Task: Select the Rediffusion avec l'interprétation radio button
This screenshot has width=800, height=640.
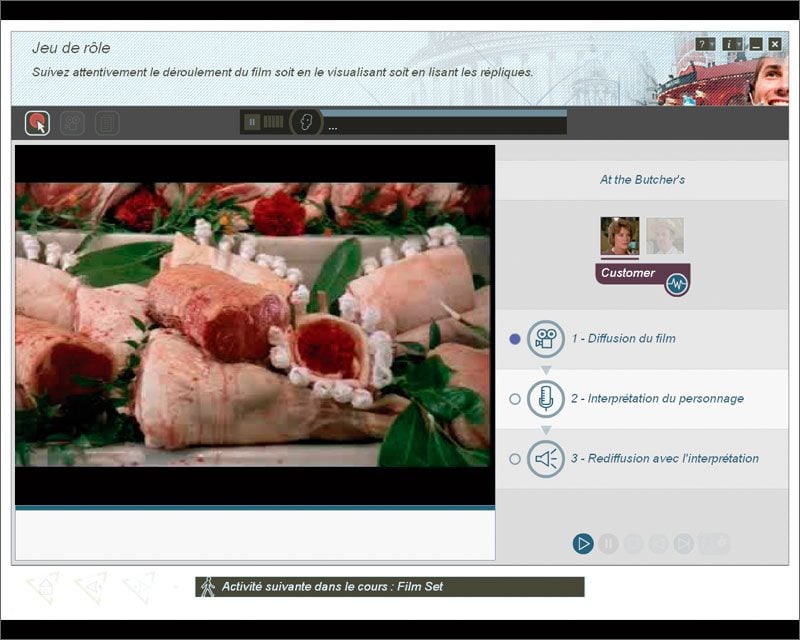Action: 515,459
